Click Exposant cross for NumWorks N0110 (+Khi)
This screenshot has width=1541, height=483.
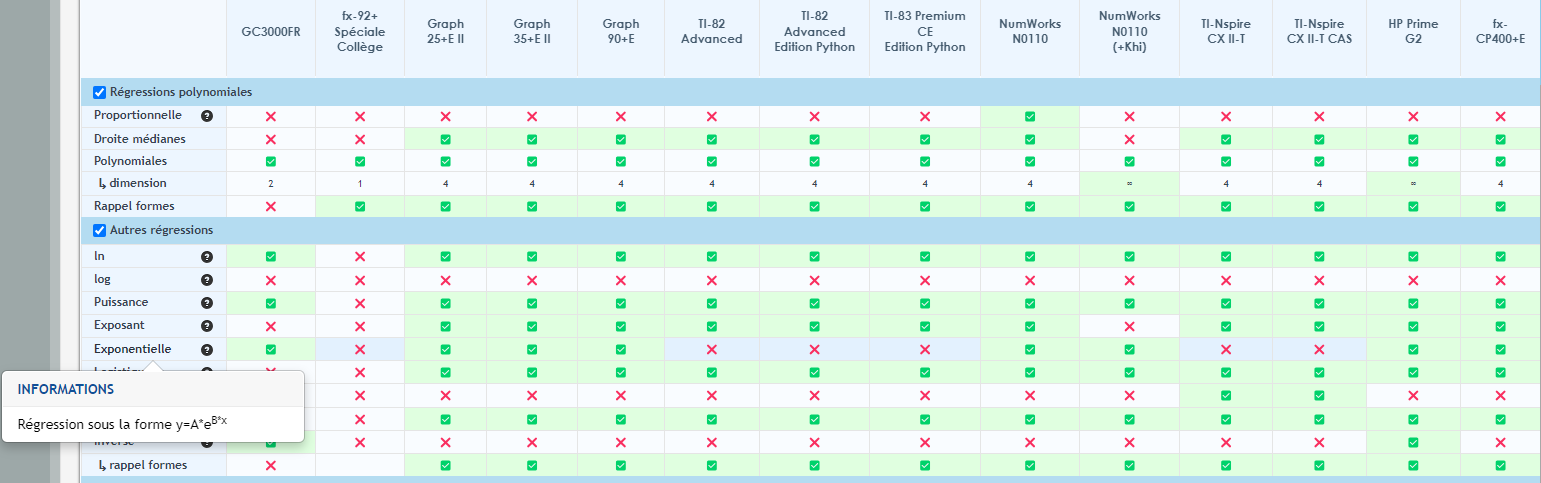pos(1129,326)
